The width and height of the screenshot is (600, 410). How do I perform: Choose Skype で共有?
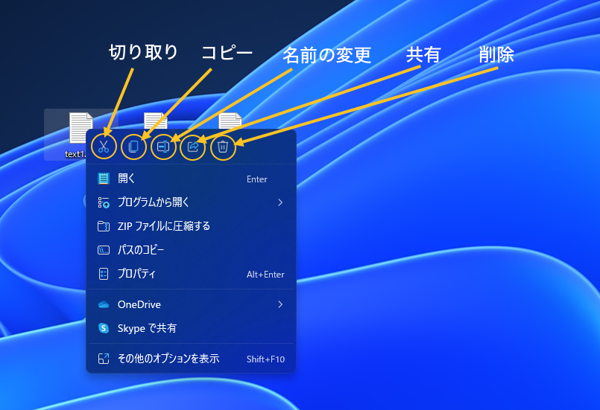[191, 328]
